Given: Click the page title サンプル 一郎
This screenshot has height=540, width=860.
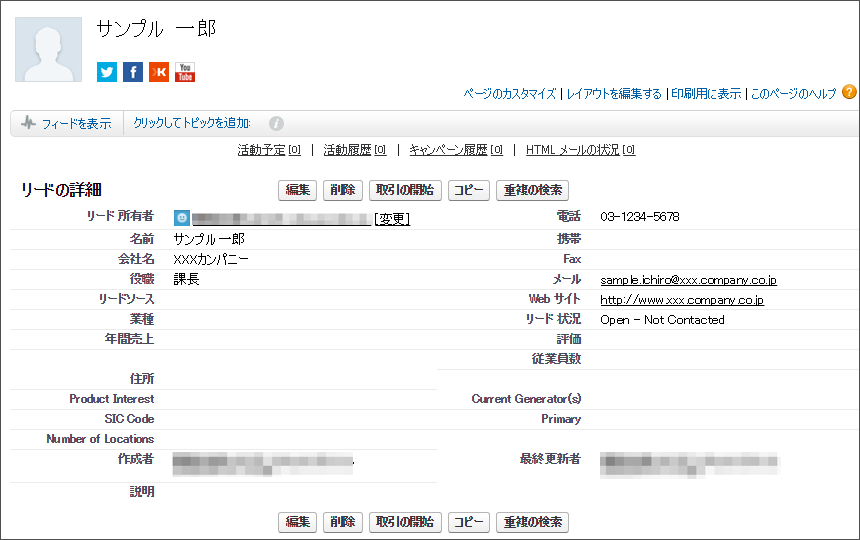Looking at the screenshot, I should [x=156, y=29].
